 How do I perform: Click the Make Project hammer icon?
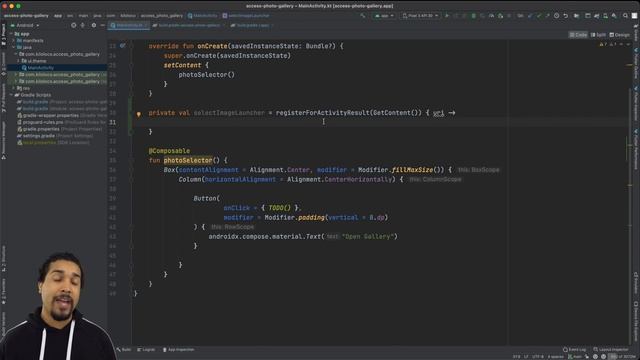(x=362, y=16)
